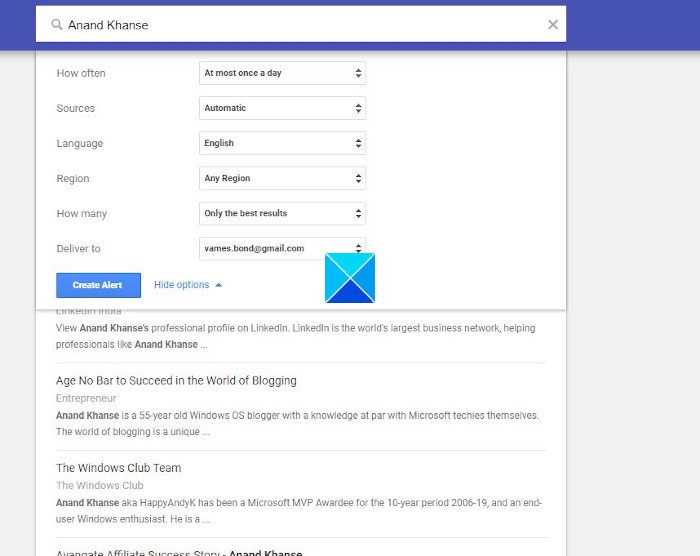This screenshot has height=556, width=700.
Task: Click the Language label
Action: pyautogui.click(x=79, y=143)
